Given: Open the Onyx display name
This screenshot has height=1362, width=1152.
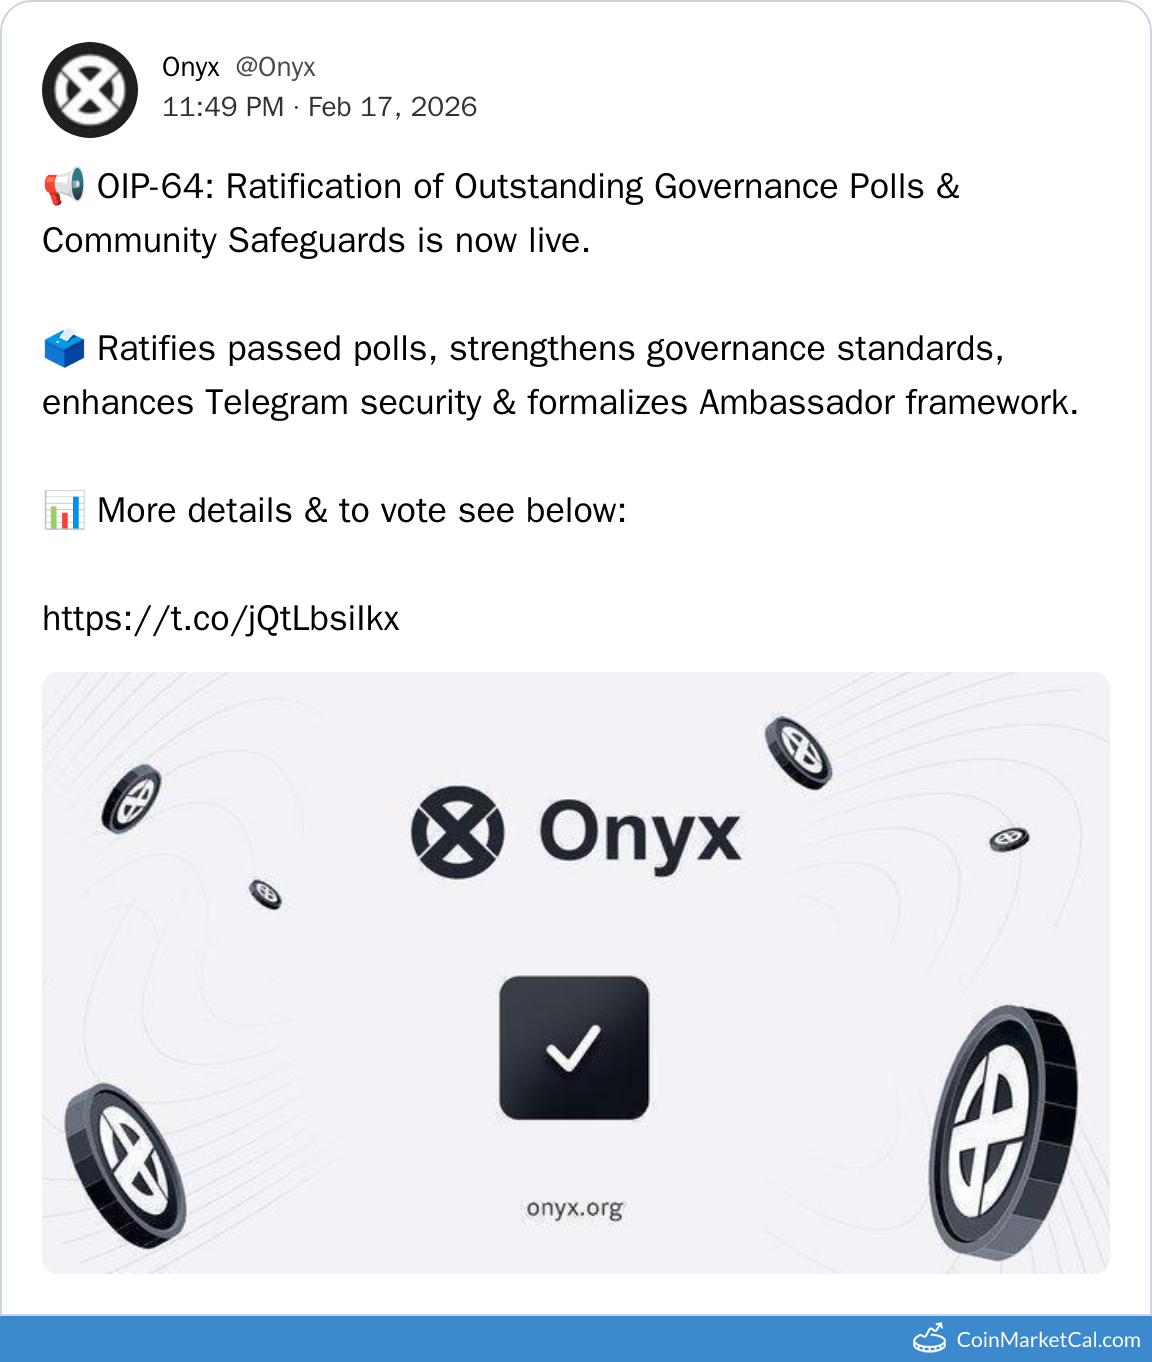Looking at the screenshot, I should coord(190,67).
